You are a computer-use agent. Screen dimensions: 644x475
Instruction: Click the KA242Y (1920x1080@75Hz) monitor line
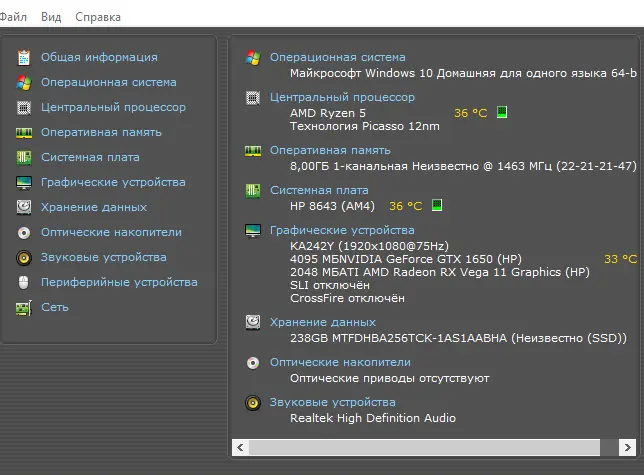[x=369, y=246]
